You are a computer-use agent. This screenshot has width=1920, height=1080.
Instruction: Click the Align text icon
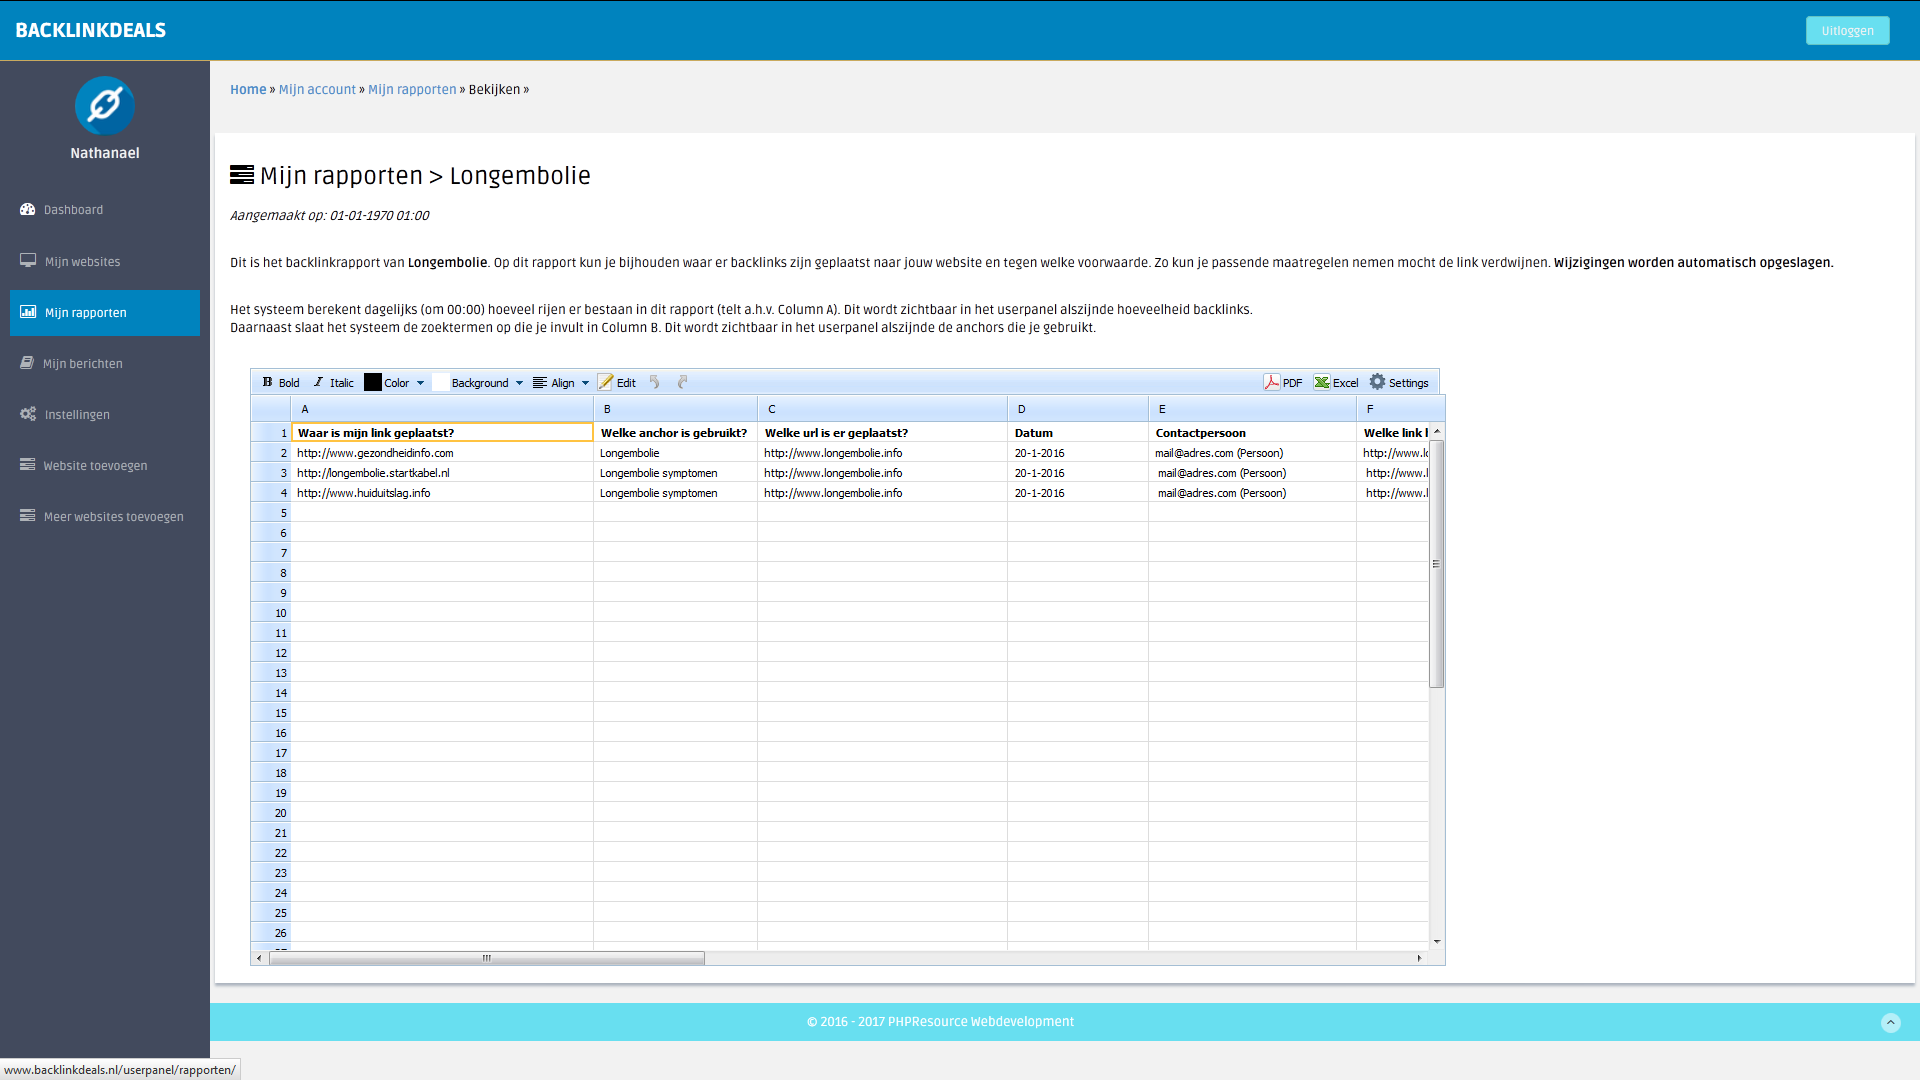[540, 382]
